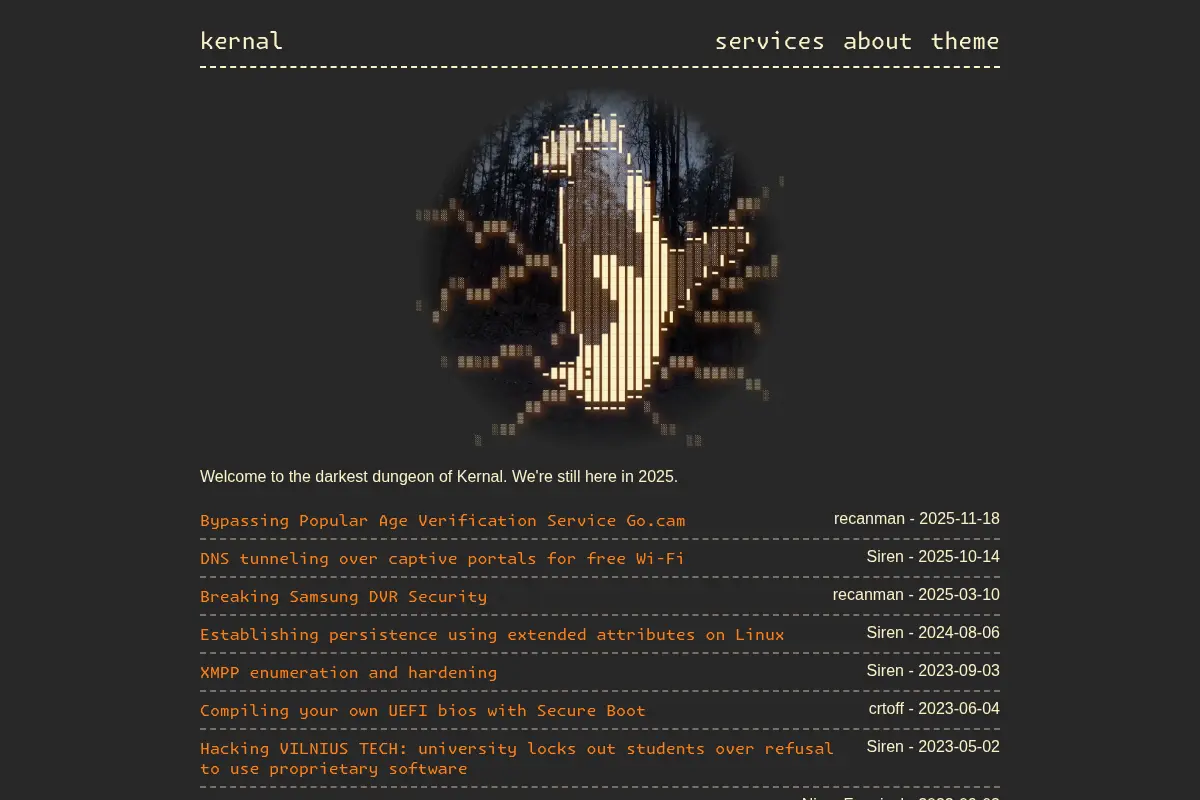View XMPP enumeration and hardening post
Image resolution: width=1200 pixels, height=800 pixels.
348,672
